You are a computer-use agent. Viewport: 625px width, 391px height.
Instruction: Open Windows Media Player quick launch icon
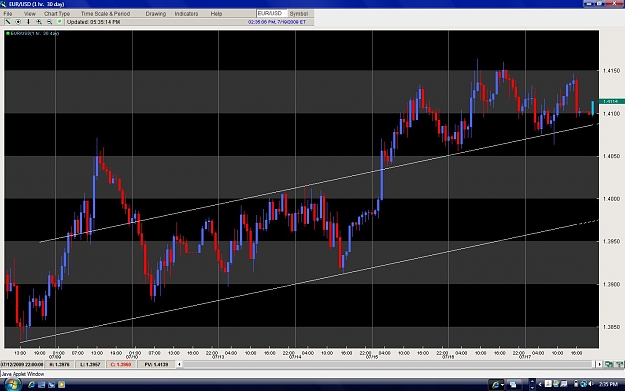tap(61, 385)
